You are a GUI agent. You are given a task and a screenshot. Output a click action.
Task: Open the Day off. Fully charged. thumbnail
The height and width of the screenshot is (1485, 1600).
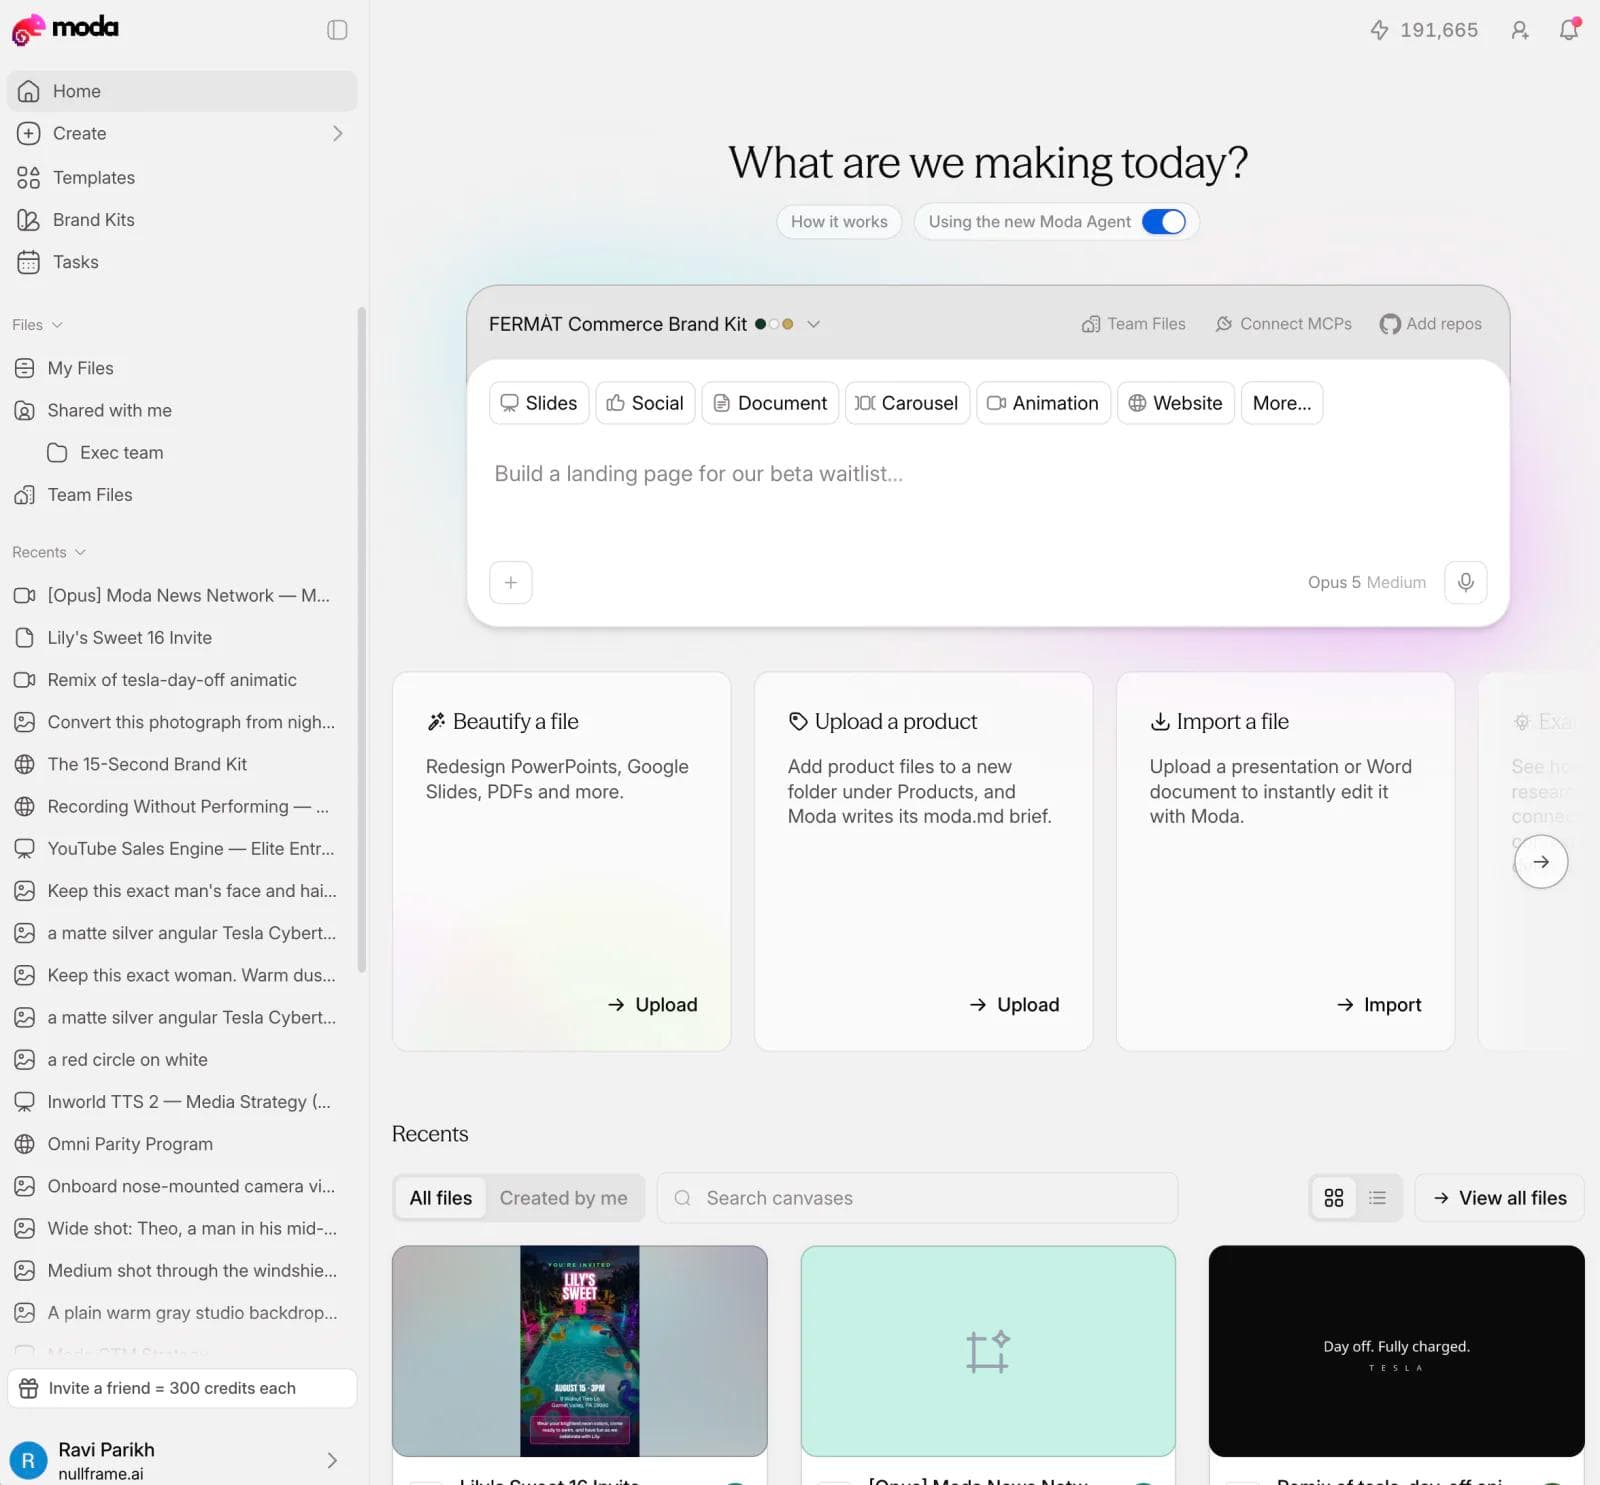click(x=1396, y=1351)
